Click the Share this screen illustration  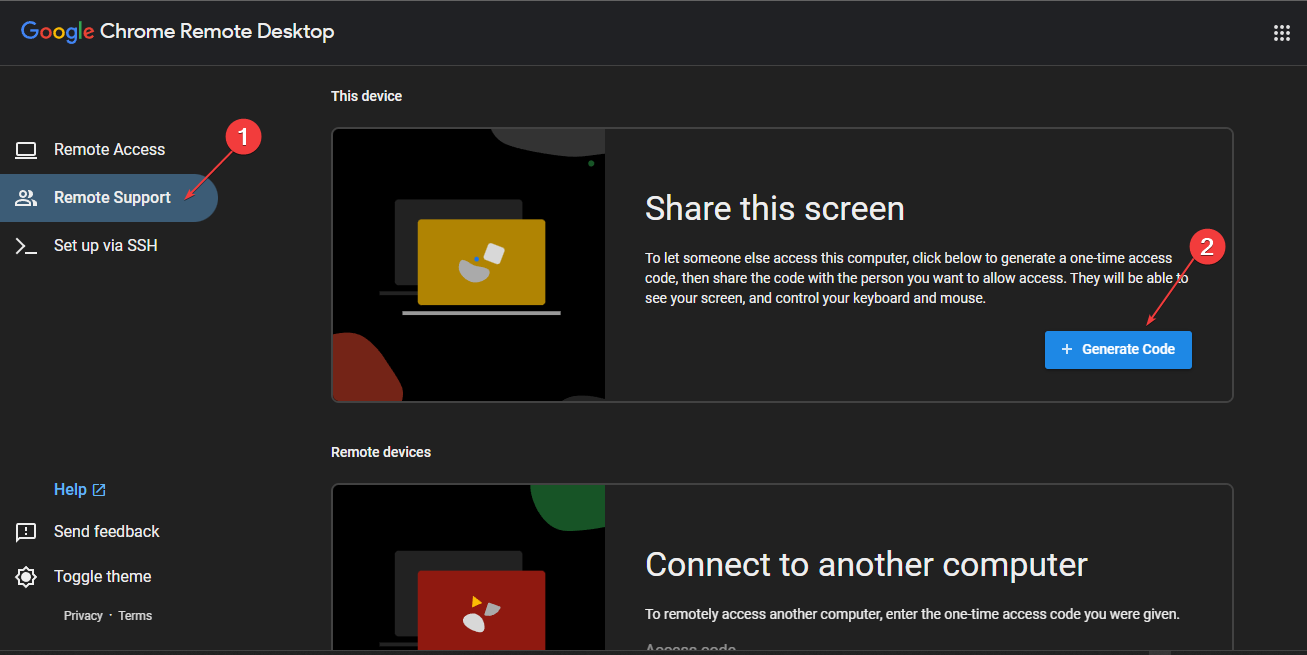(x=468, y=265)
